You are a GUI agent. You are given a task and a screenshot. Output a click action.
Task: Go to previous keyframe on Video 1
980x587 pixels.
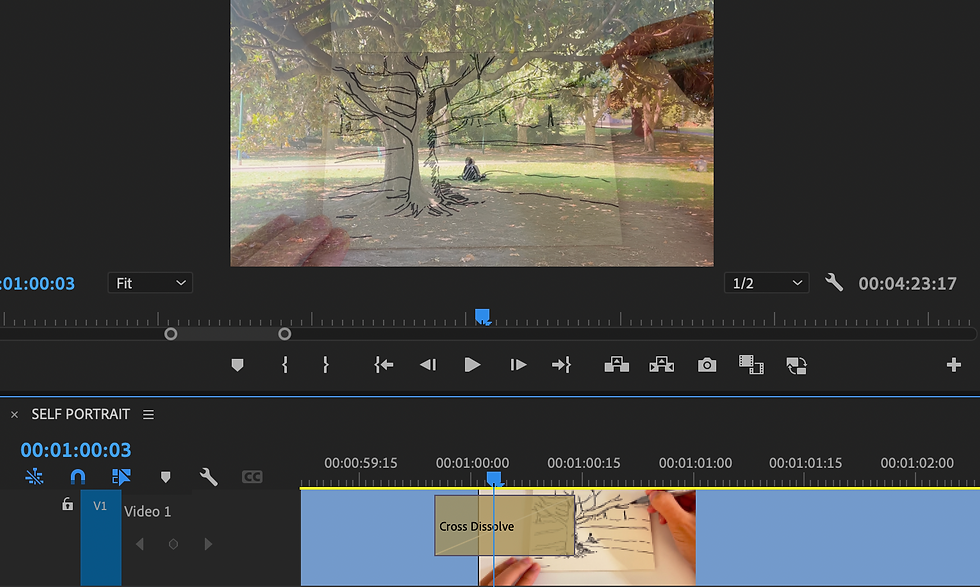tap(140, 544)
